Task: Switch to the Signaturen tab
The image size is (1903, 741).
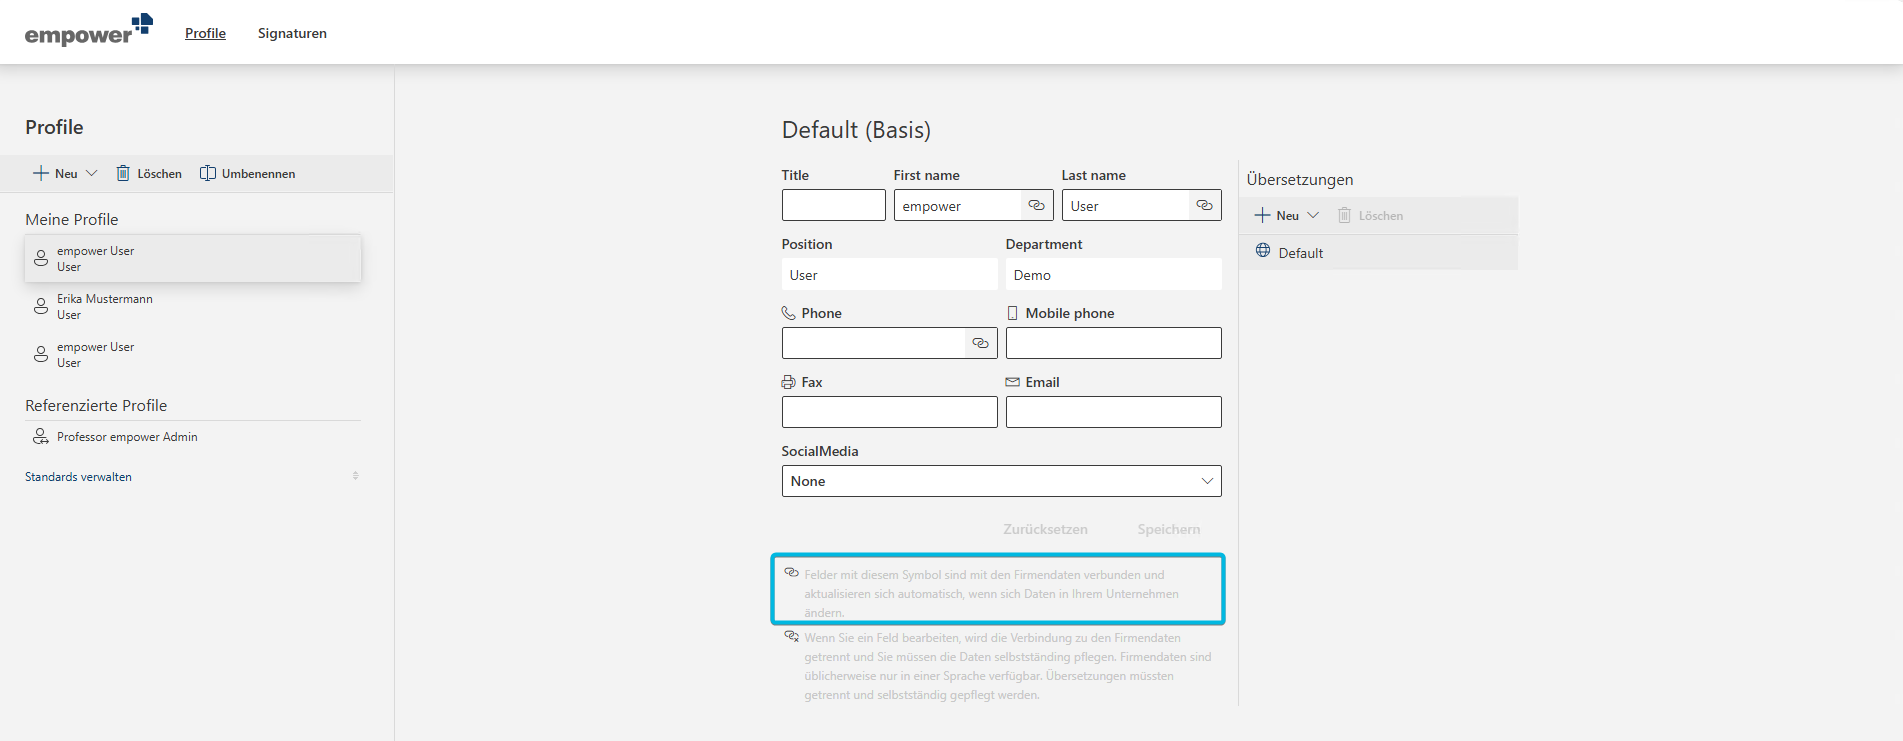Action: [292, 33]
